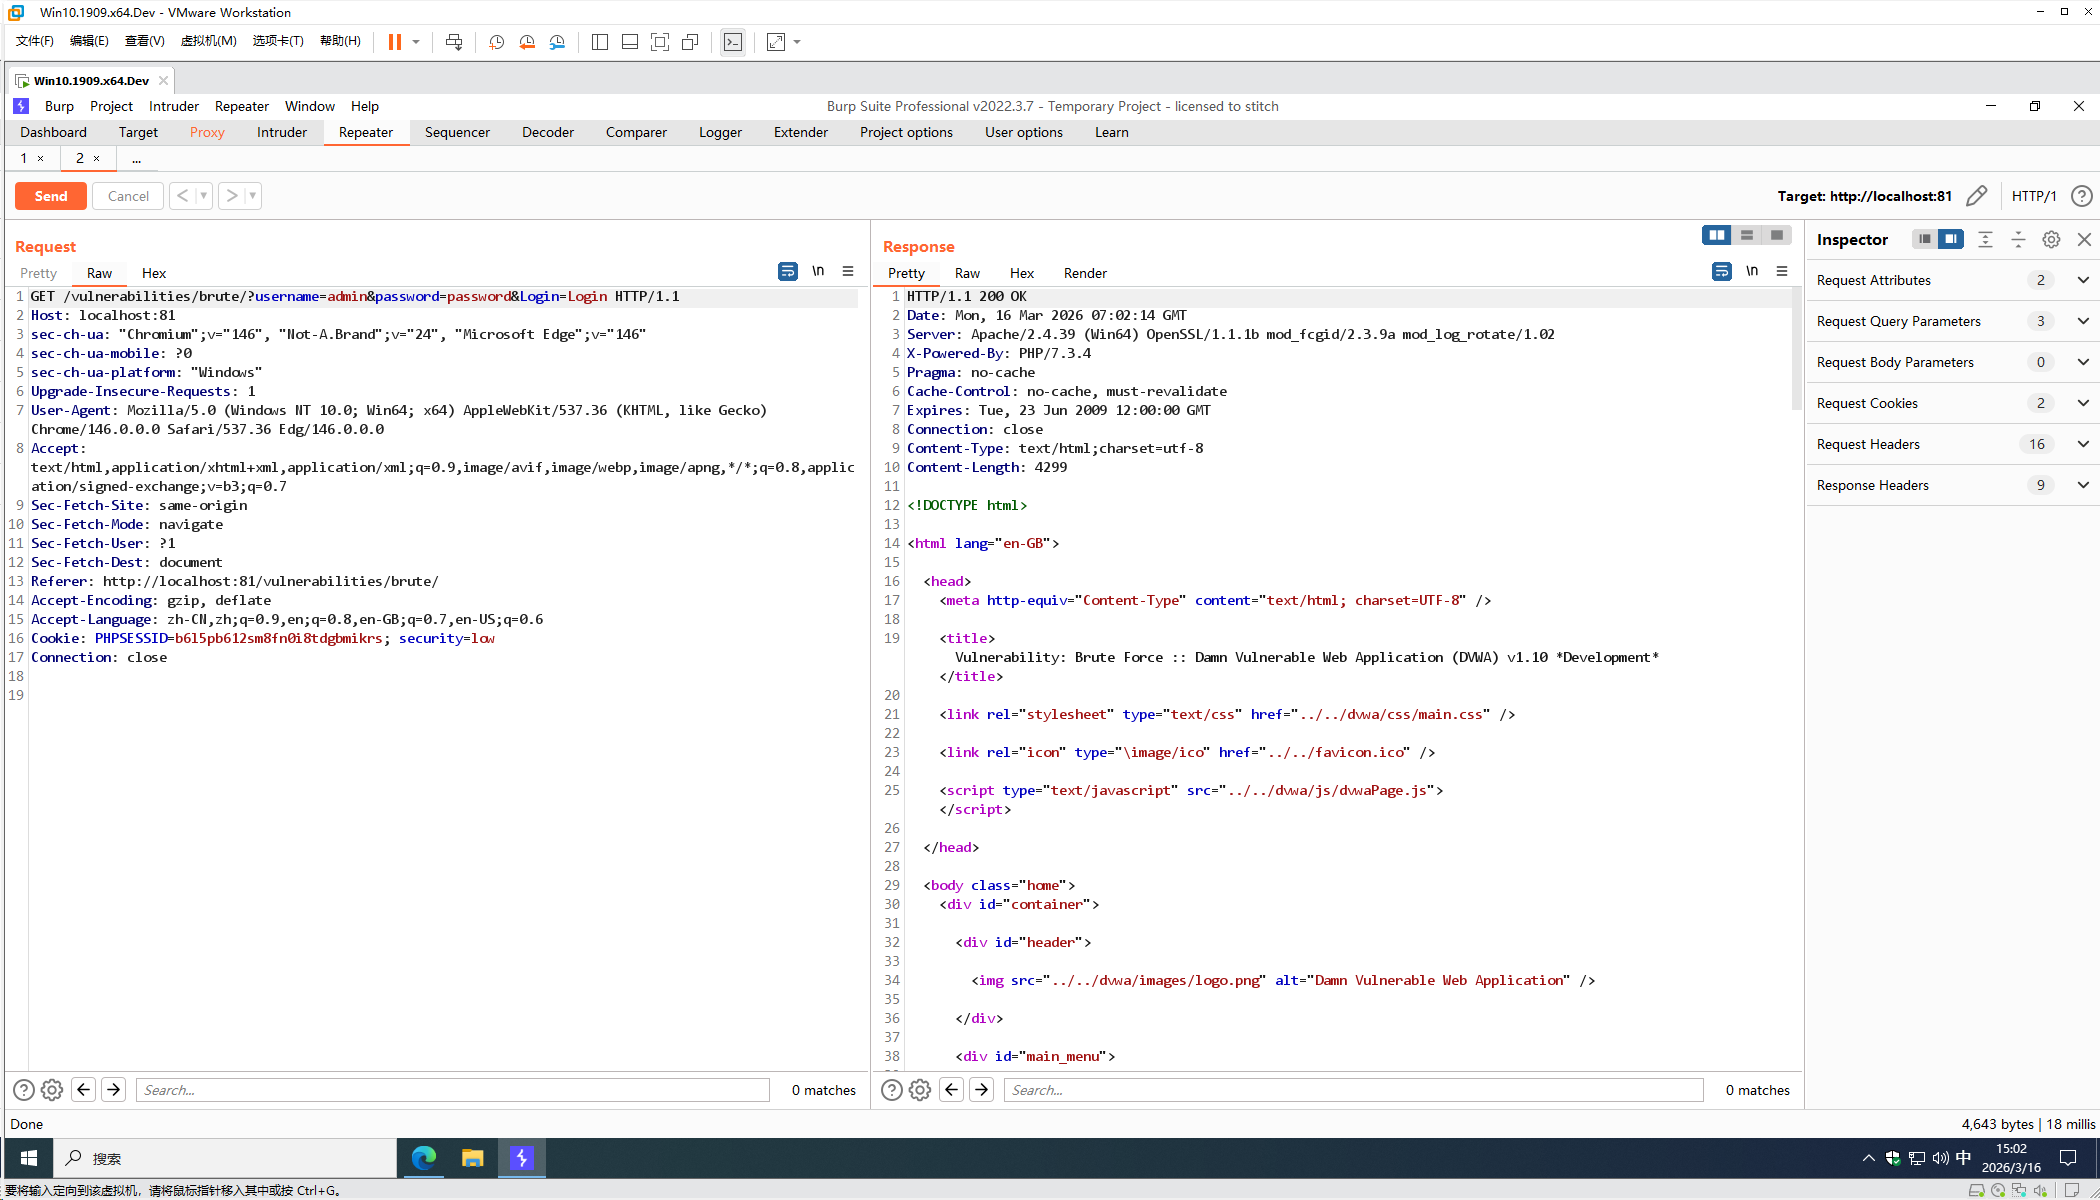2100x1200 pixels.
Task: Click the edit target pencil icon
Action: [1976, 196]
